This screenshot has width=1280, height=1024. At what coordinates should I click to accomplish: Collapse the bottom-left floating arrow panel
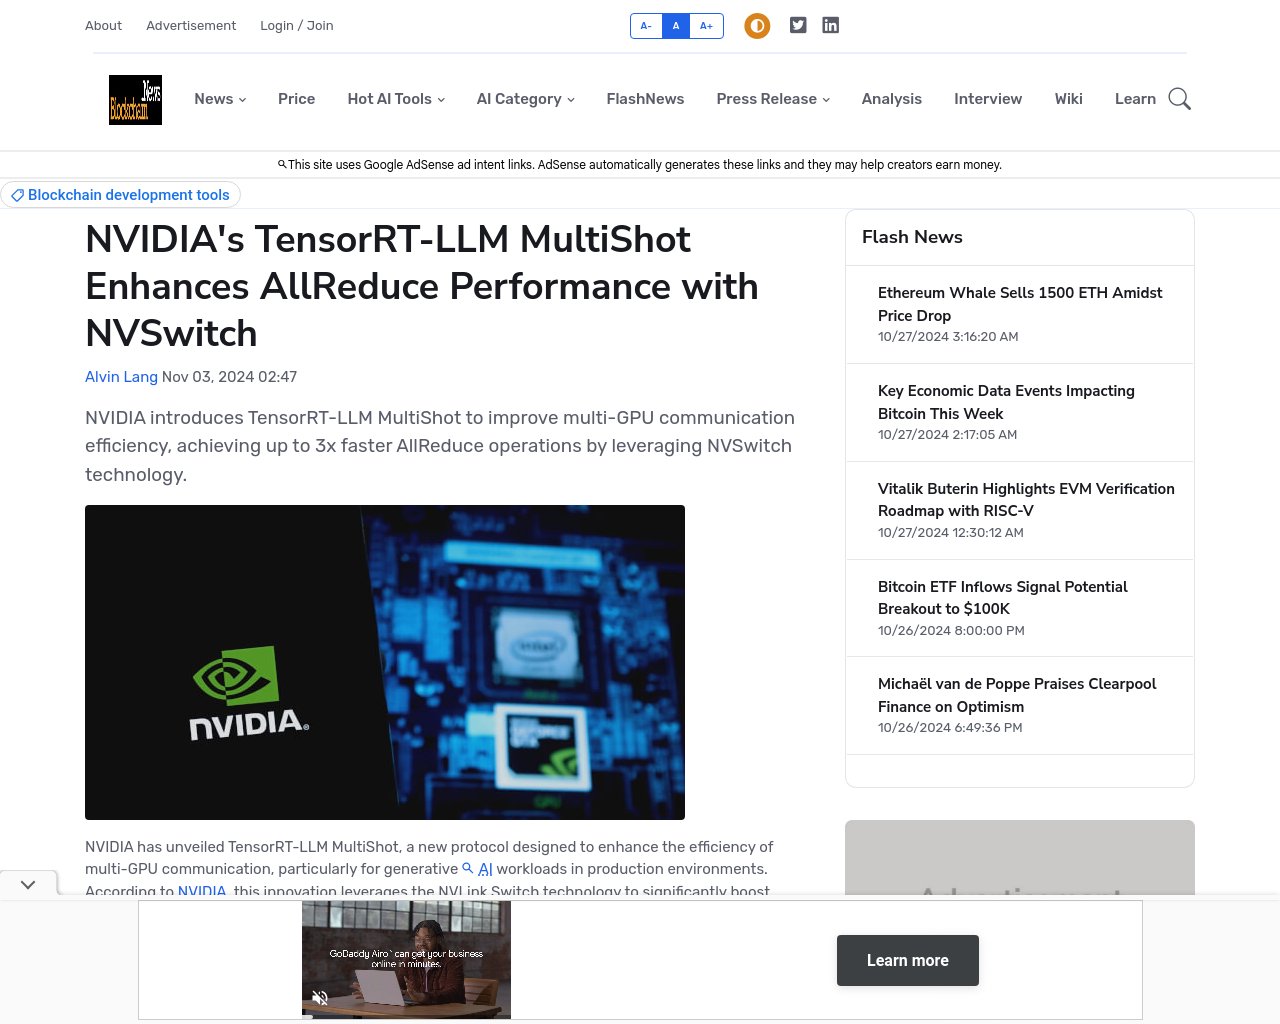[28, 884]
